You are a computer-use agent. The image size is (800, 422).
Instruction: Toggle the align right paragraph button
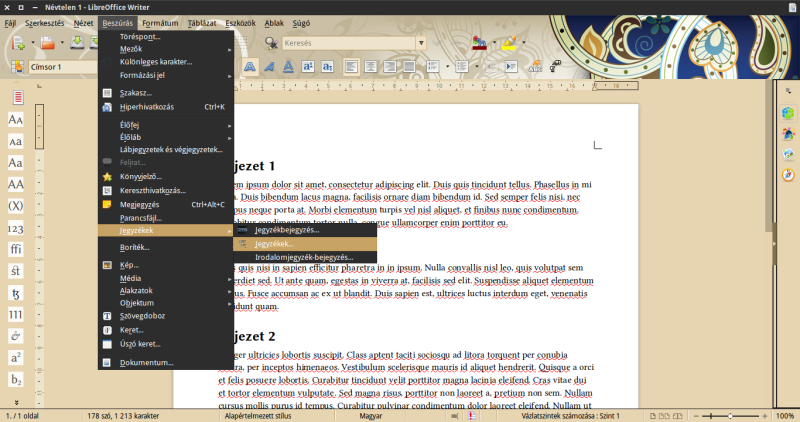(390, 67)
